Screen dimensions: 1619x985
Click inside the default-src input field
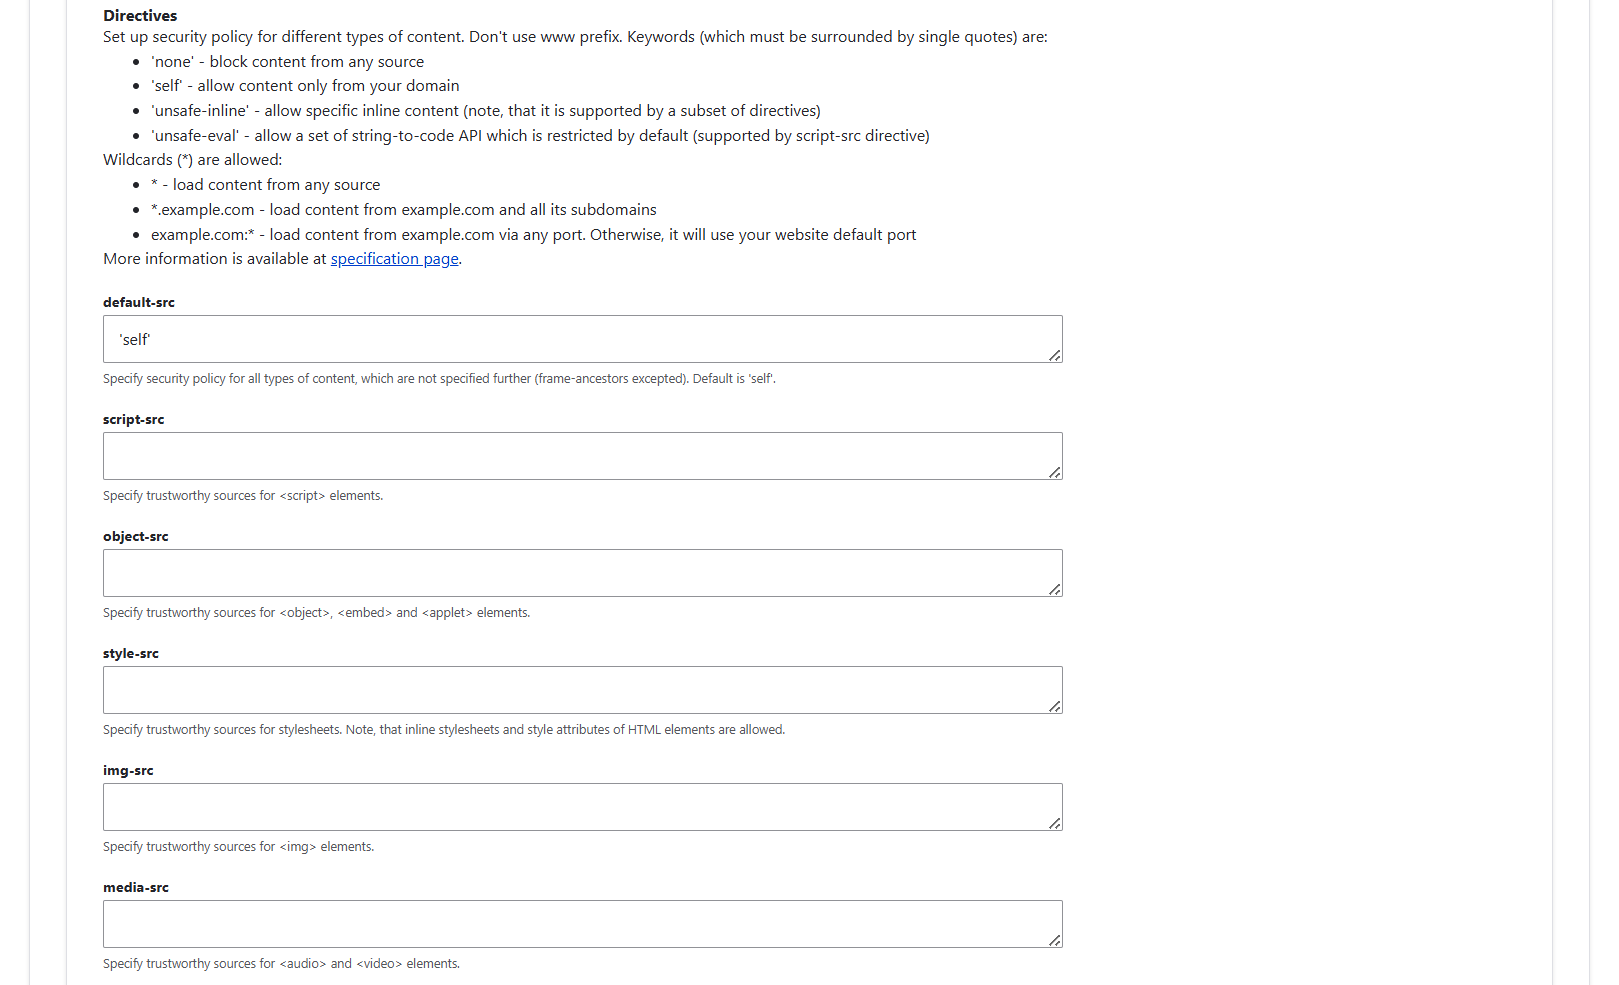coord(582,339)
